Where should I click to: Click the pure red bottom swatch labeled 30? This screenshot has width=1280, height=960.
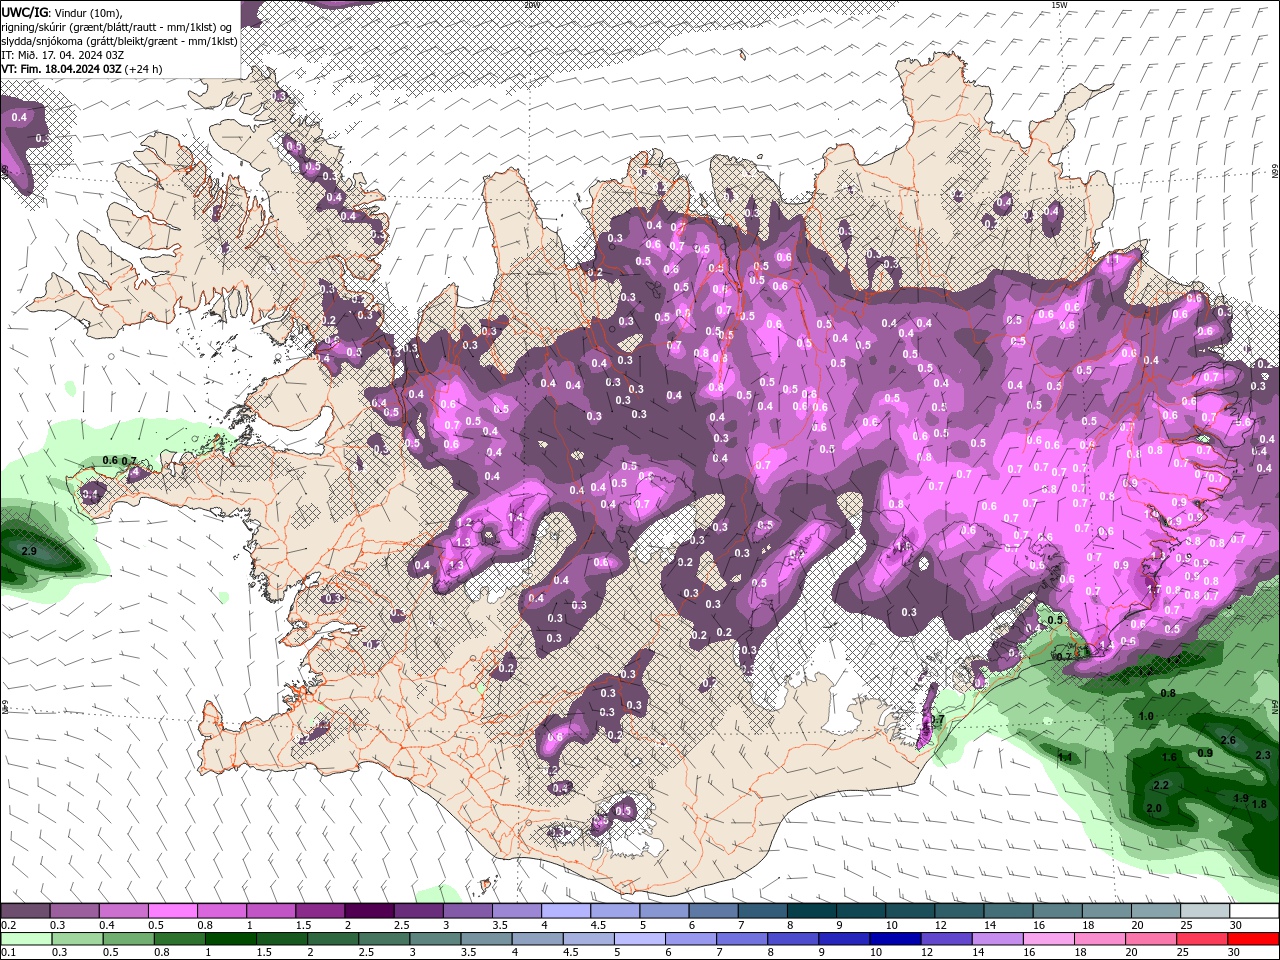pyautogui.click(x=1253, y=938)
